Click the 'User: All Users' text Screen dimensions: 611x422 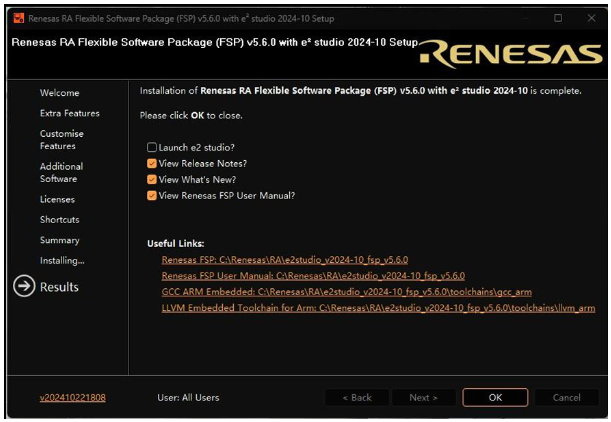188,397
